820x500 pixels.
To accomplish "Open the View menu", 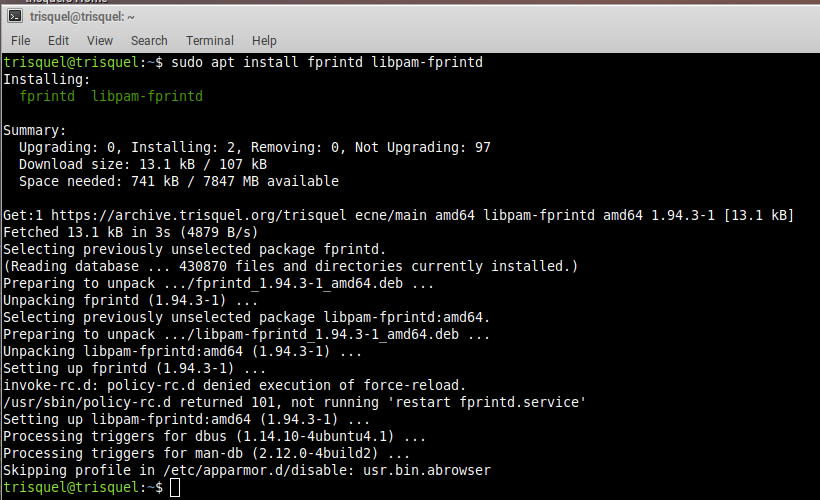I will (100, 41).
